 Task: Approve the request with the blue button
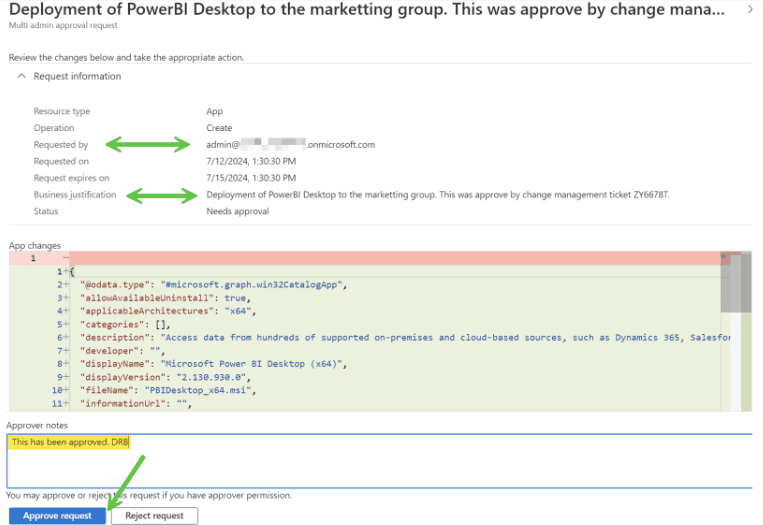[56, 516]
